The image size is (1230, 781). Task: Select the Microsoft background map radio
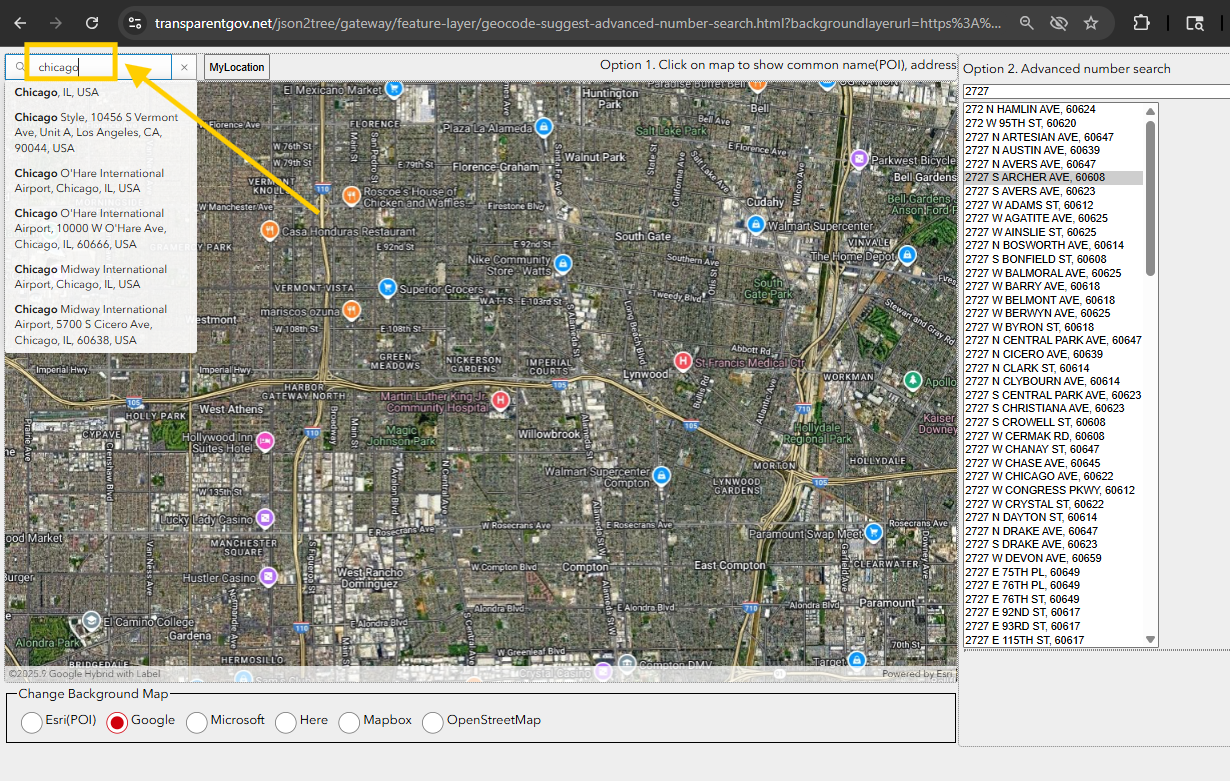(197, 722)
